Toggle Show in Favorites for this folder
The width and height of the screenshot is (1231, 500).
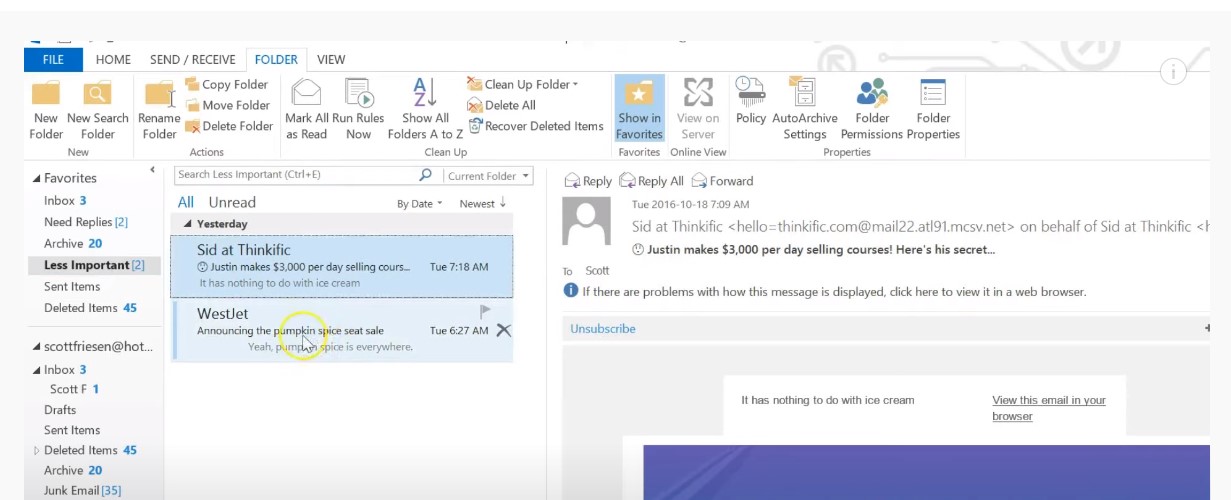click(x=639, y=95)
